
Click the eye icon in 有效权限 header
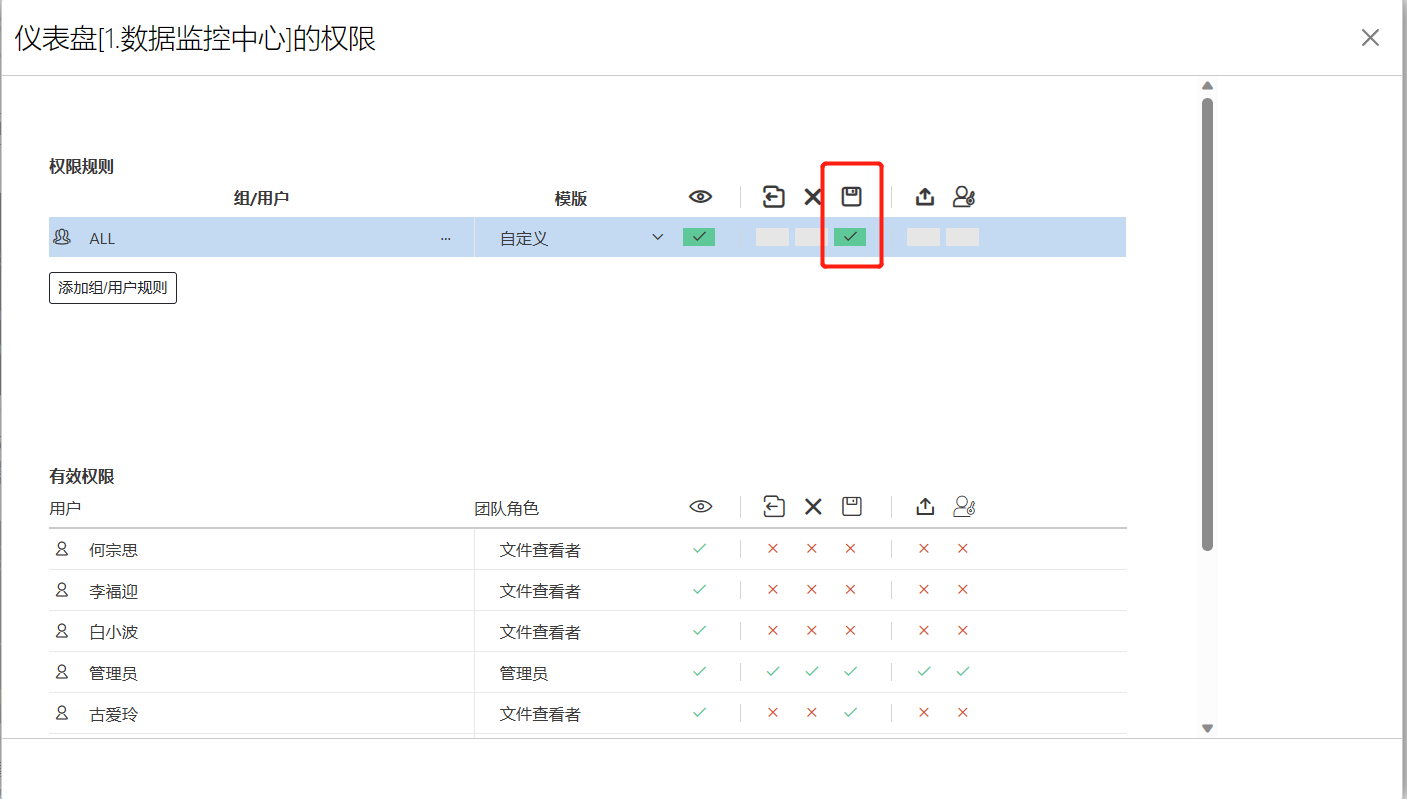pos(700,507)
